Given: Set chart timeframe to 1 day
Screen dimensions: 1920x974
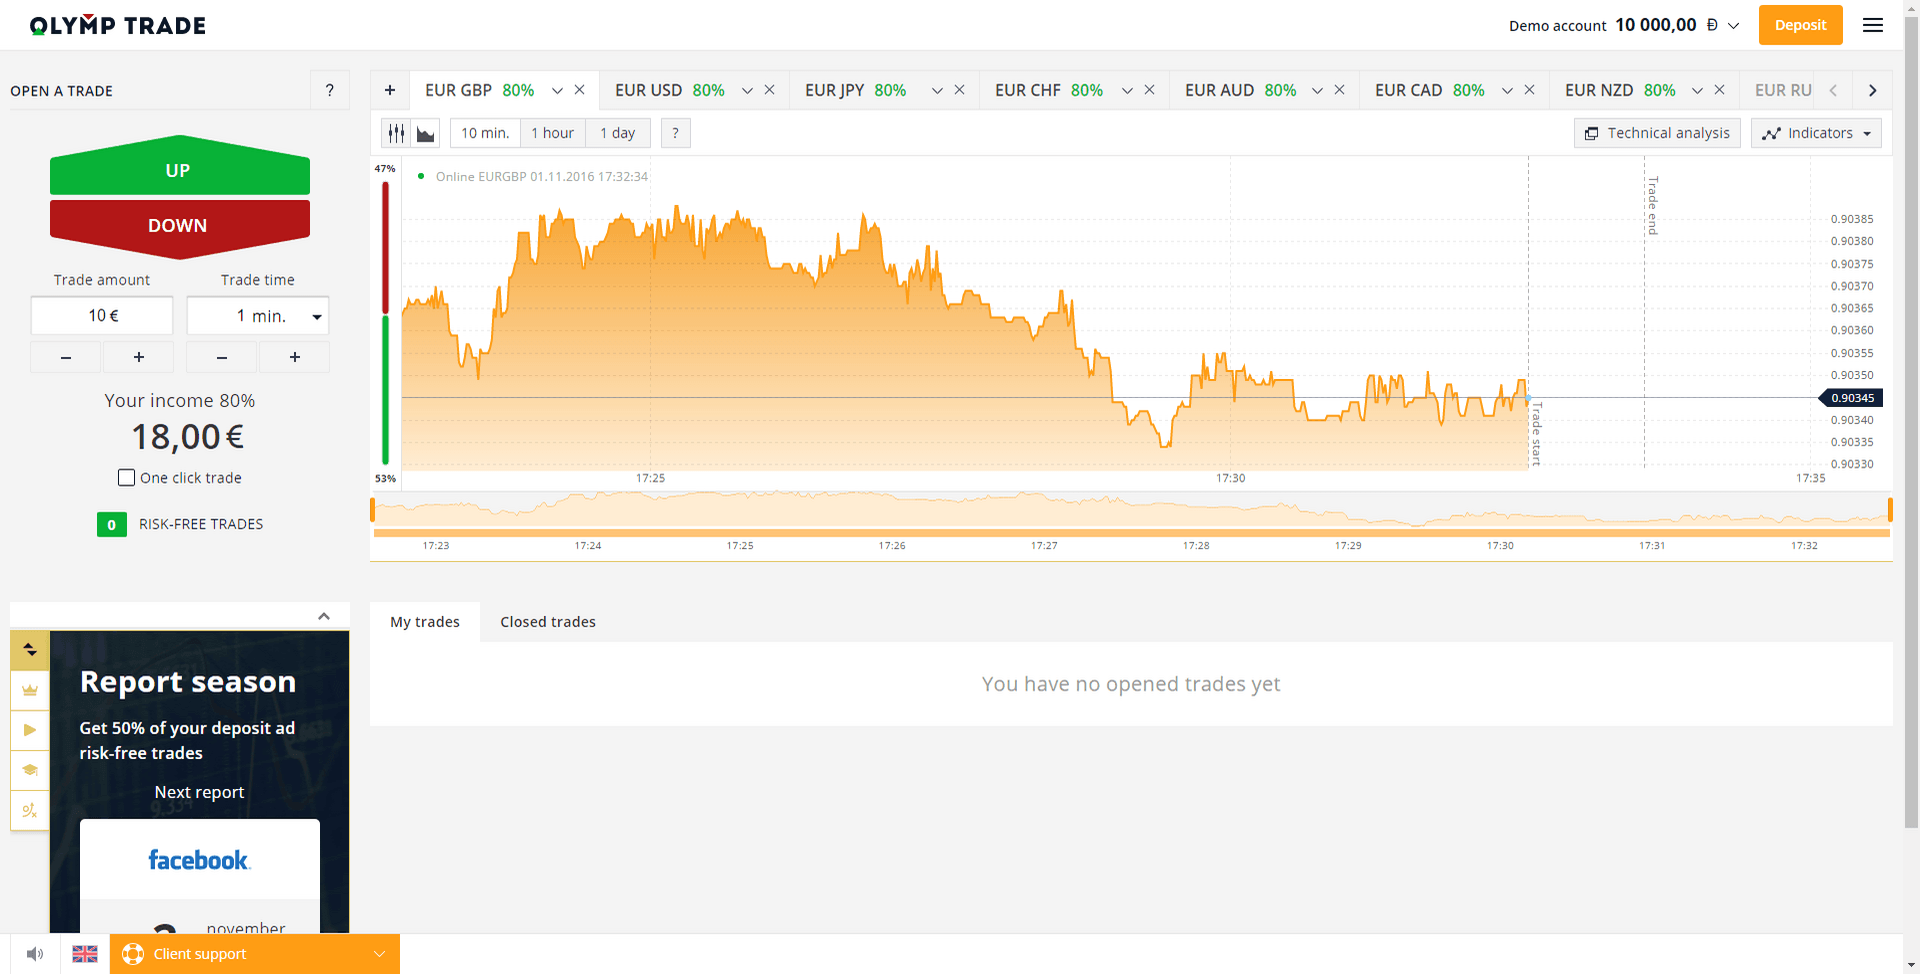Looking at the screenshot, I should [x=618, y=133].
